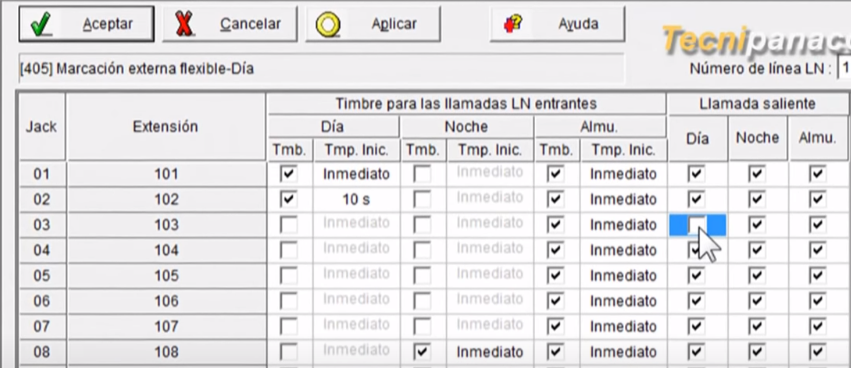Image resolution: width=851 pixels, height=368 pixels.
Task: Uncheck outgoing call Almu. for extension 104
Action: [x=817, y=250]
